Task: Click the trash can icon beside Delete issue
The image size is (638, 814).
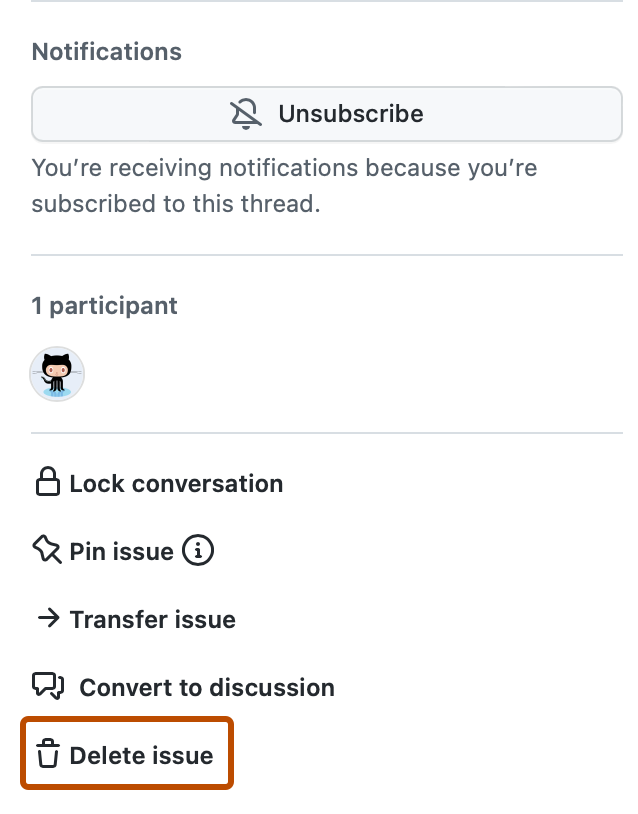Action: (46, 755)
